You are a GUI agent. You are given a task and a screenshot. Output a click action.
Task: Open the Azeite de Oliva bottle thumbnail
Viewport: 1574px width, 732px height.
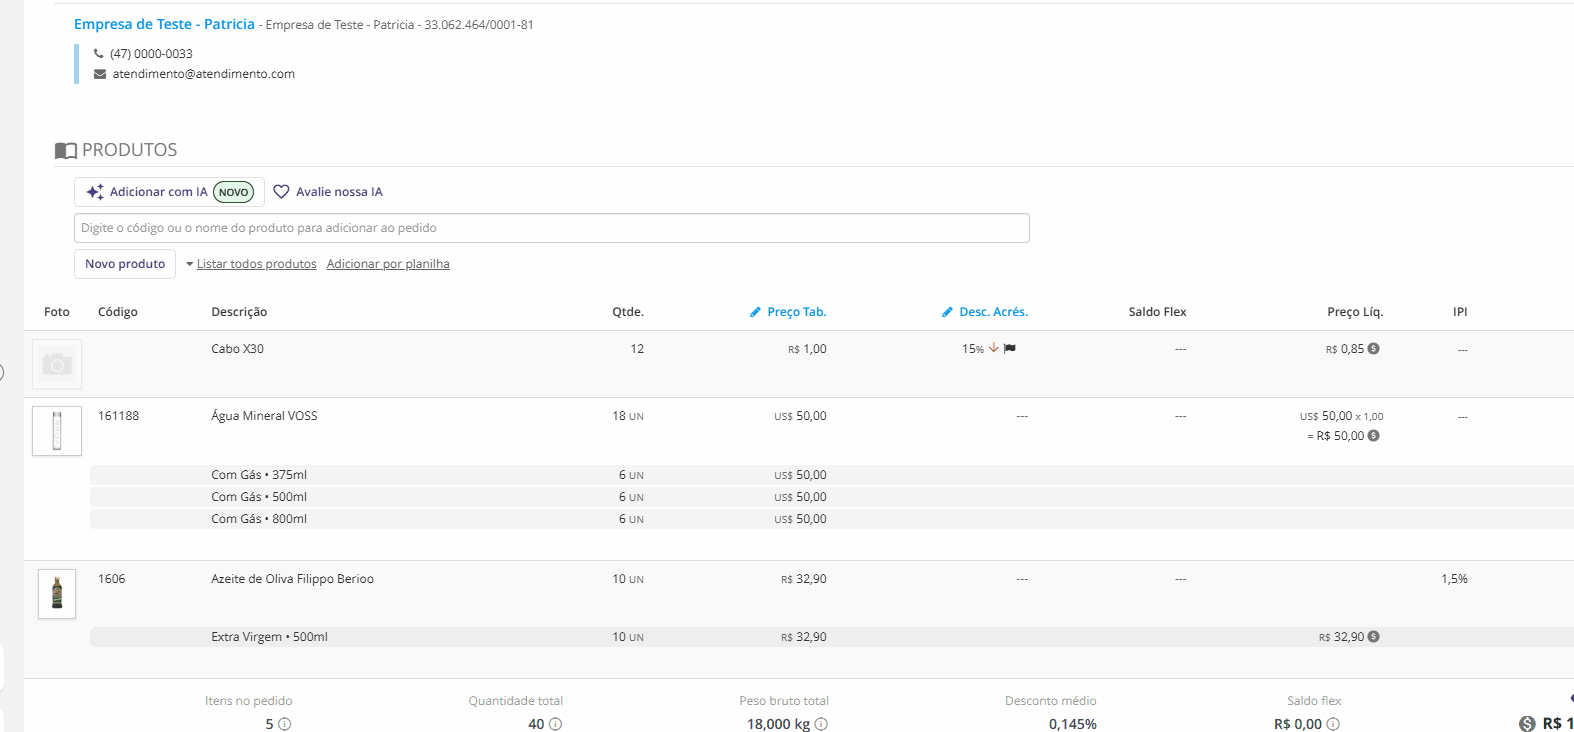pos(57,594)
